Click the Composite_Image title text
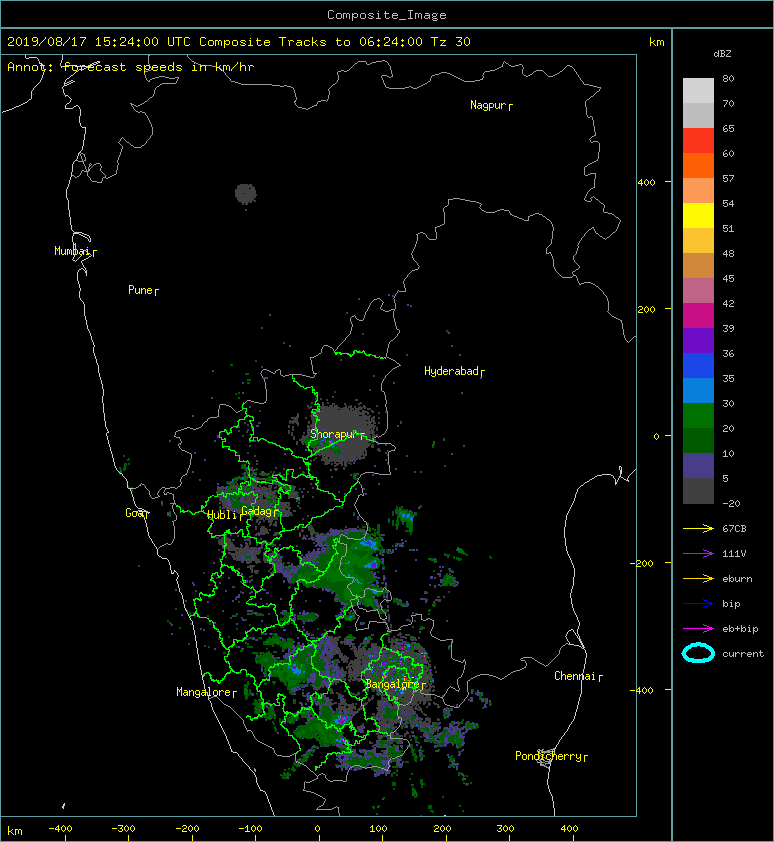 387,15
